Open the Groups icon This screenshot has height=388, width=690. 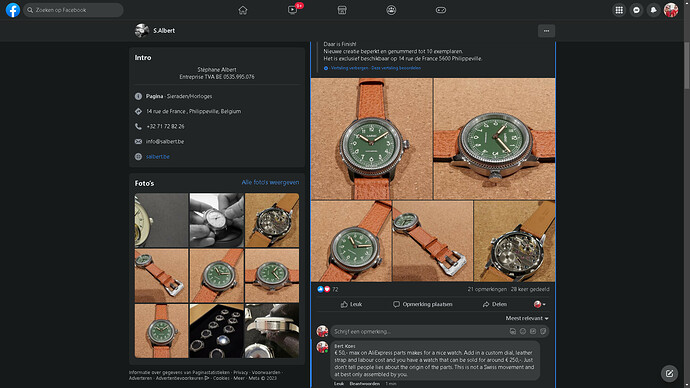click(x=391, y=10)
